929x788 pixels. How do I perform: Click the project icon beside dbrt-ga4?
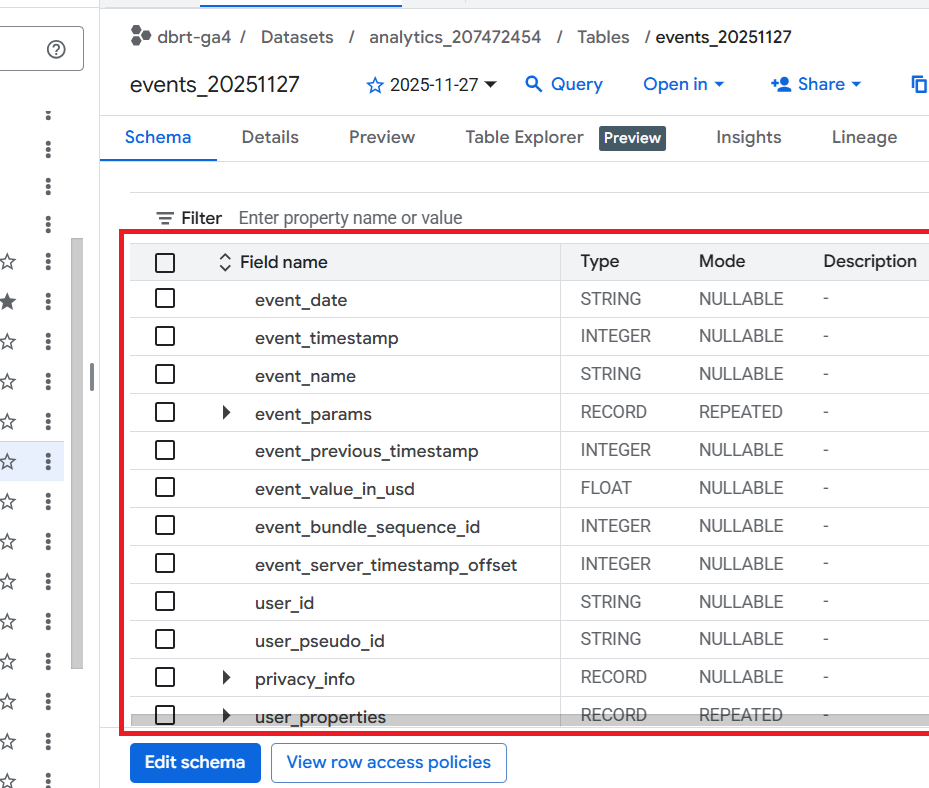pos(141,37)
